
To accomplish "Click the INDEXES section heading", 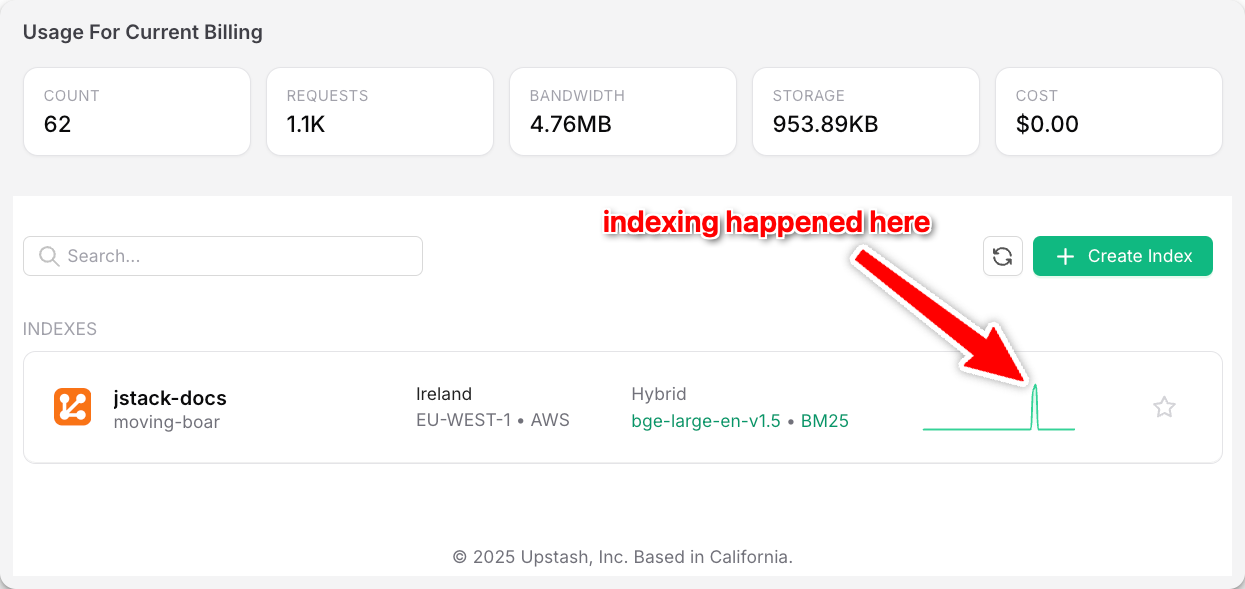I will [60, 329].
